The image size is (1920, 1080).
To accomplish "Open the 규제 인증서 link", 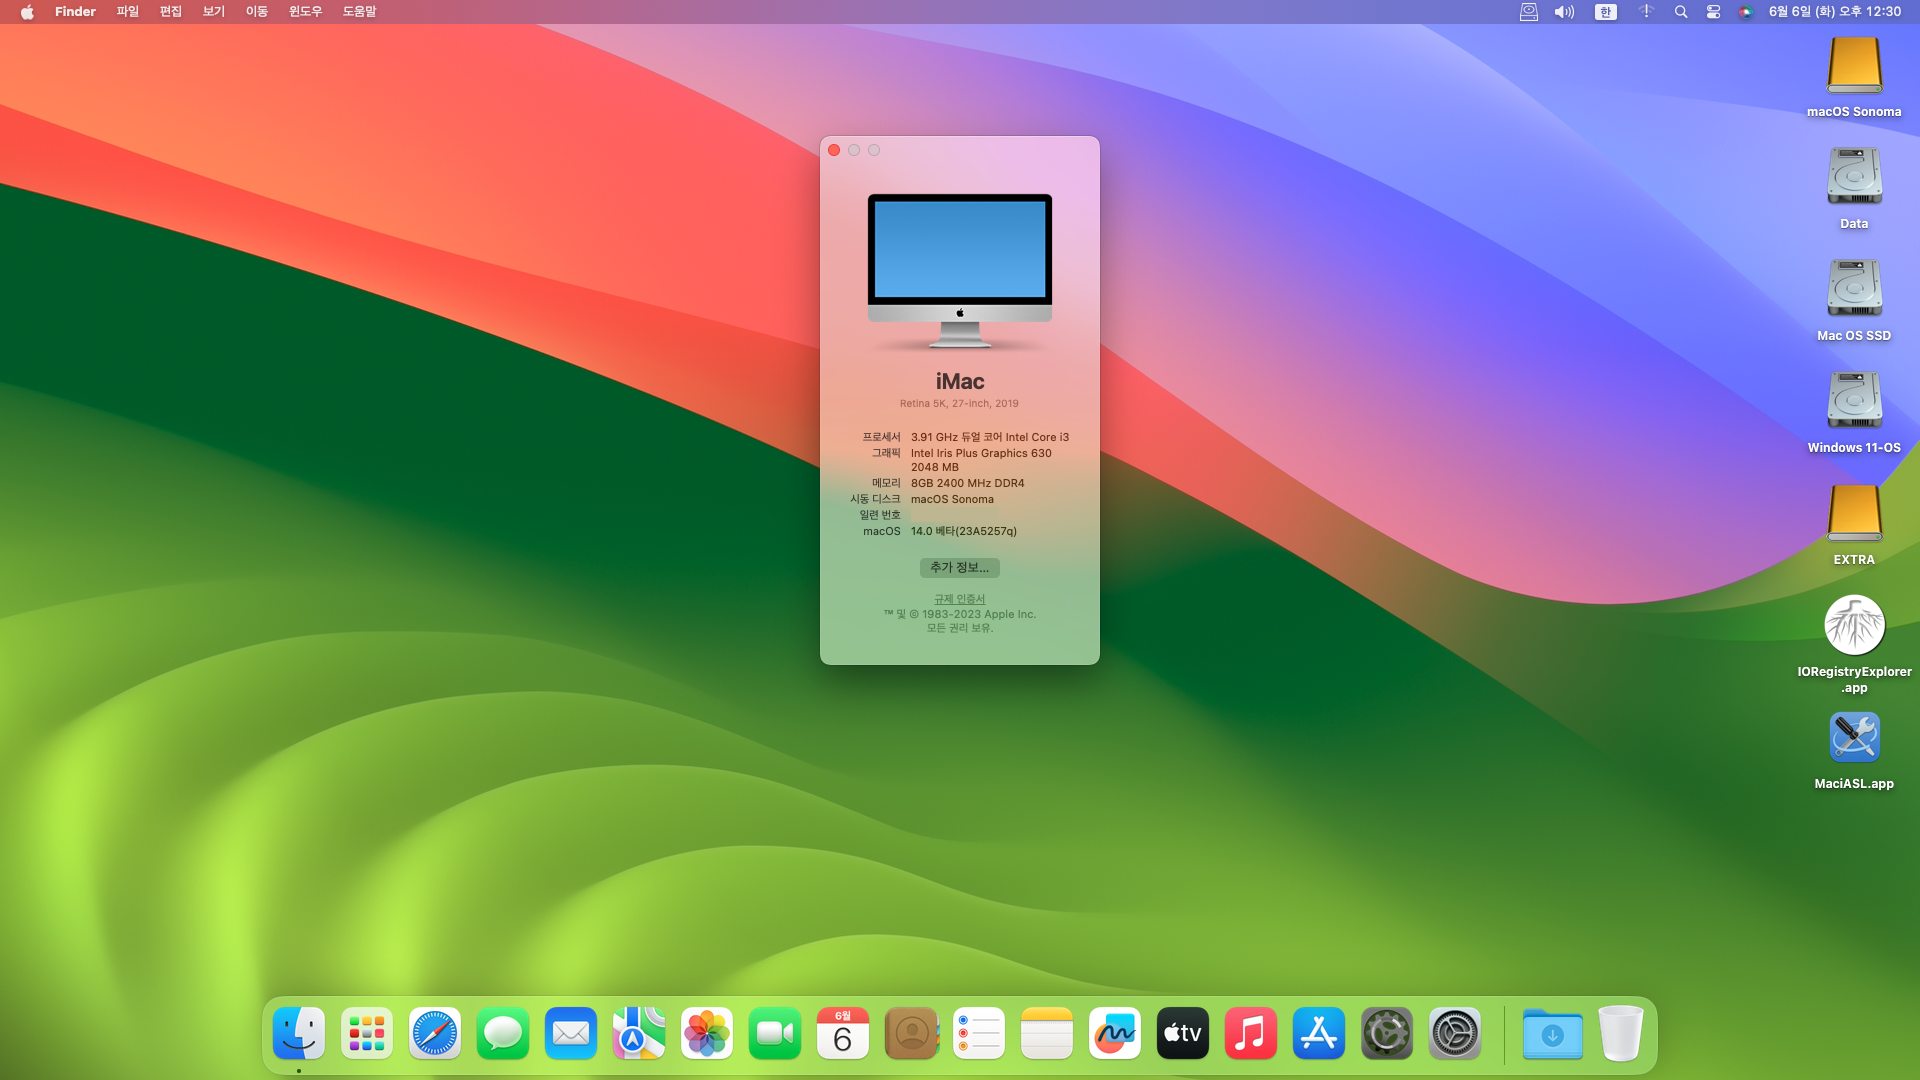I will point(960,599).
